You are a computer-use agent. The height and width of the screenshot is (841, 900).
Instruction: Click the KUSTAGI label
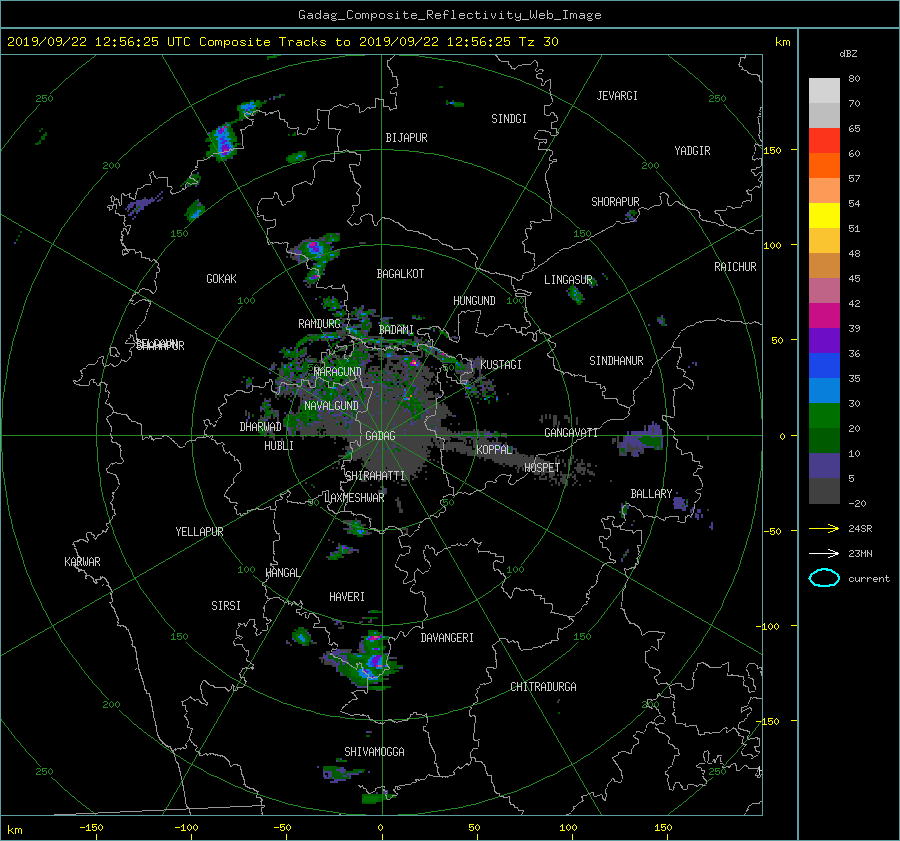(x=501, y=365)
